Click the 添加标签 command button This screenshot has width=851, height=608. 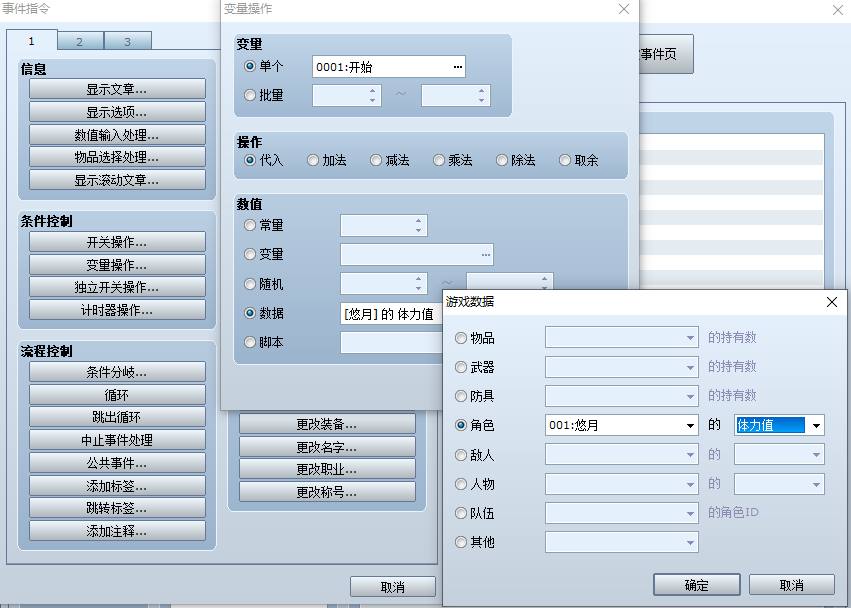pyautogui.click(x=117, y=485)
